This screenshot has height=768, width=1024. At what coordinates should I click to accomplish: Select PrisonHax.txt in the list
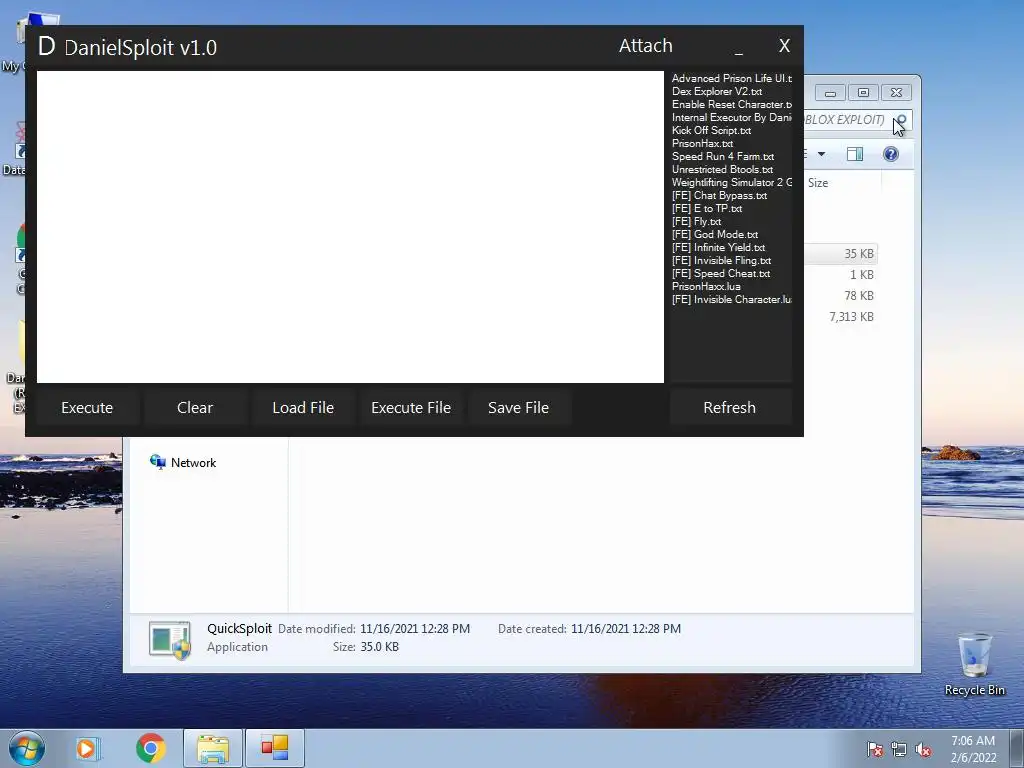(x=703, y=144)
